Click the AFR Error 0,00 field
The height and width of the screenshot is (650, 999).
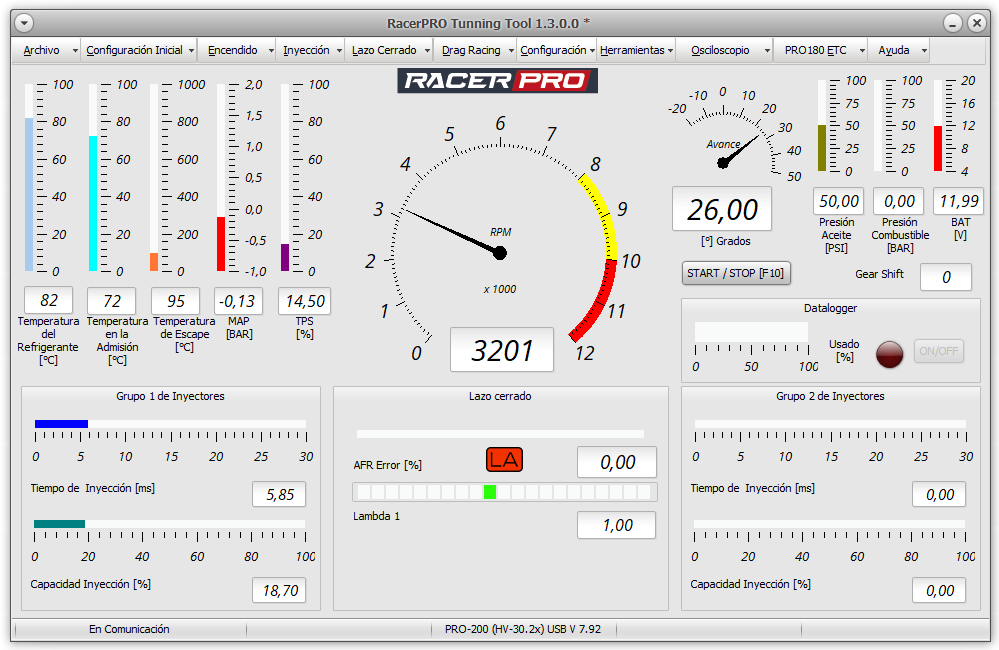617,462
